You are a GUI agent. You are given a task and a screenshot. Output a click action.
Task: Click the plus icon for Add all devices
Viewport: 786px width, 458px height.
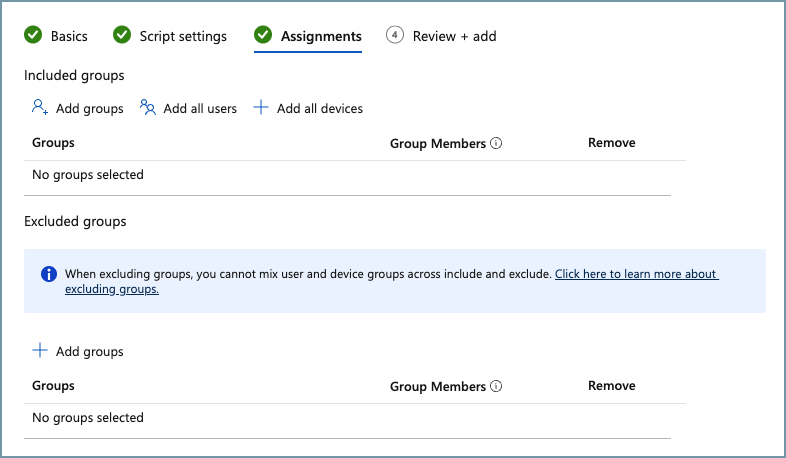261,108
